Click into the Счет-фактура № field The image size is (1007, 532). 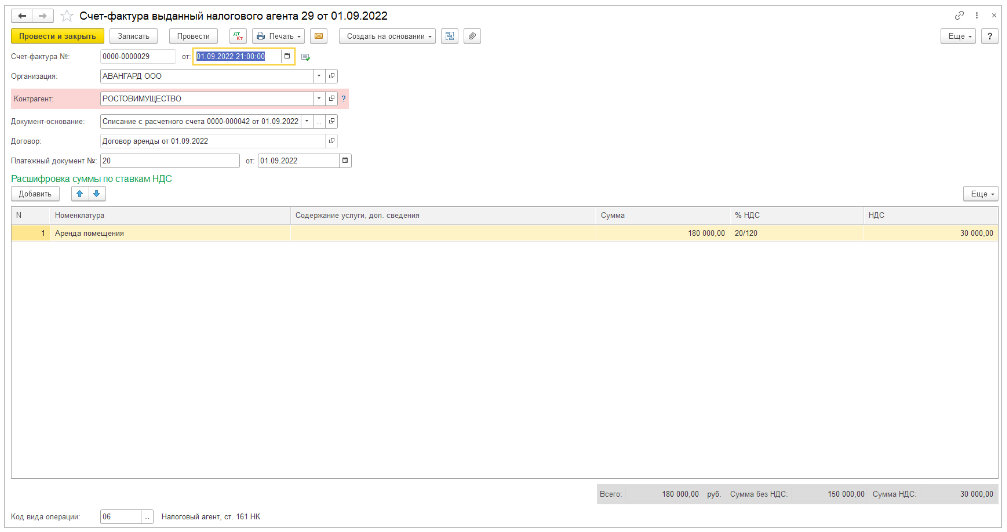137,57
